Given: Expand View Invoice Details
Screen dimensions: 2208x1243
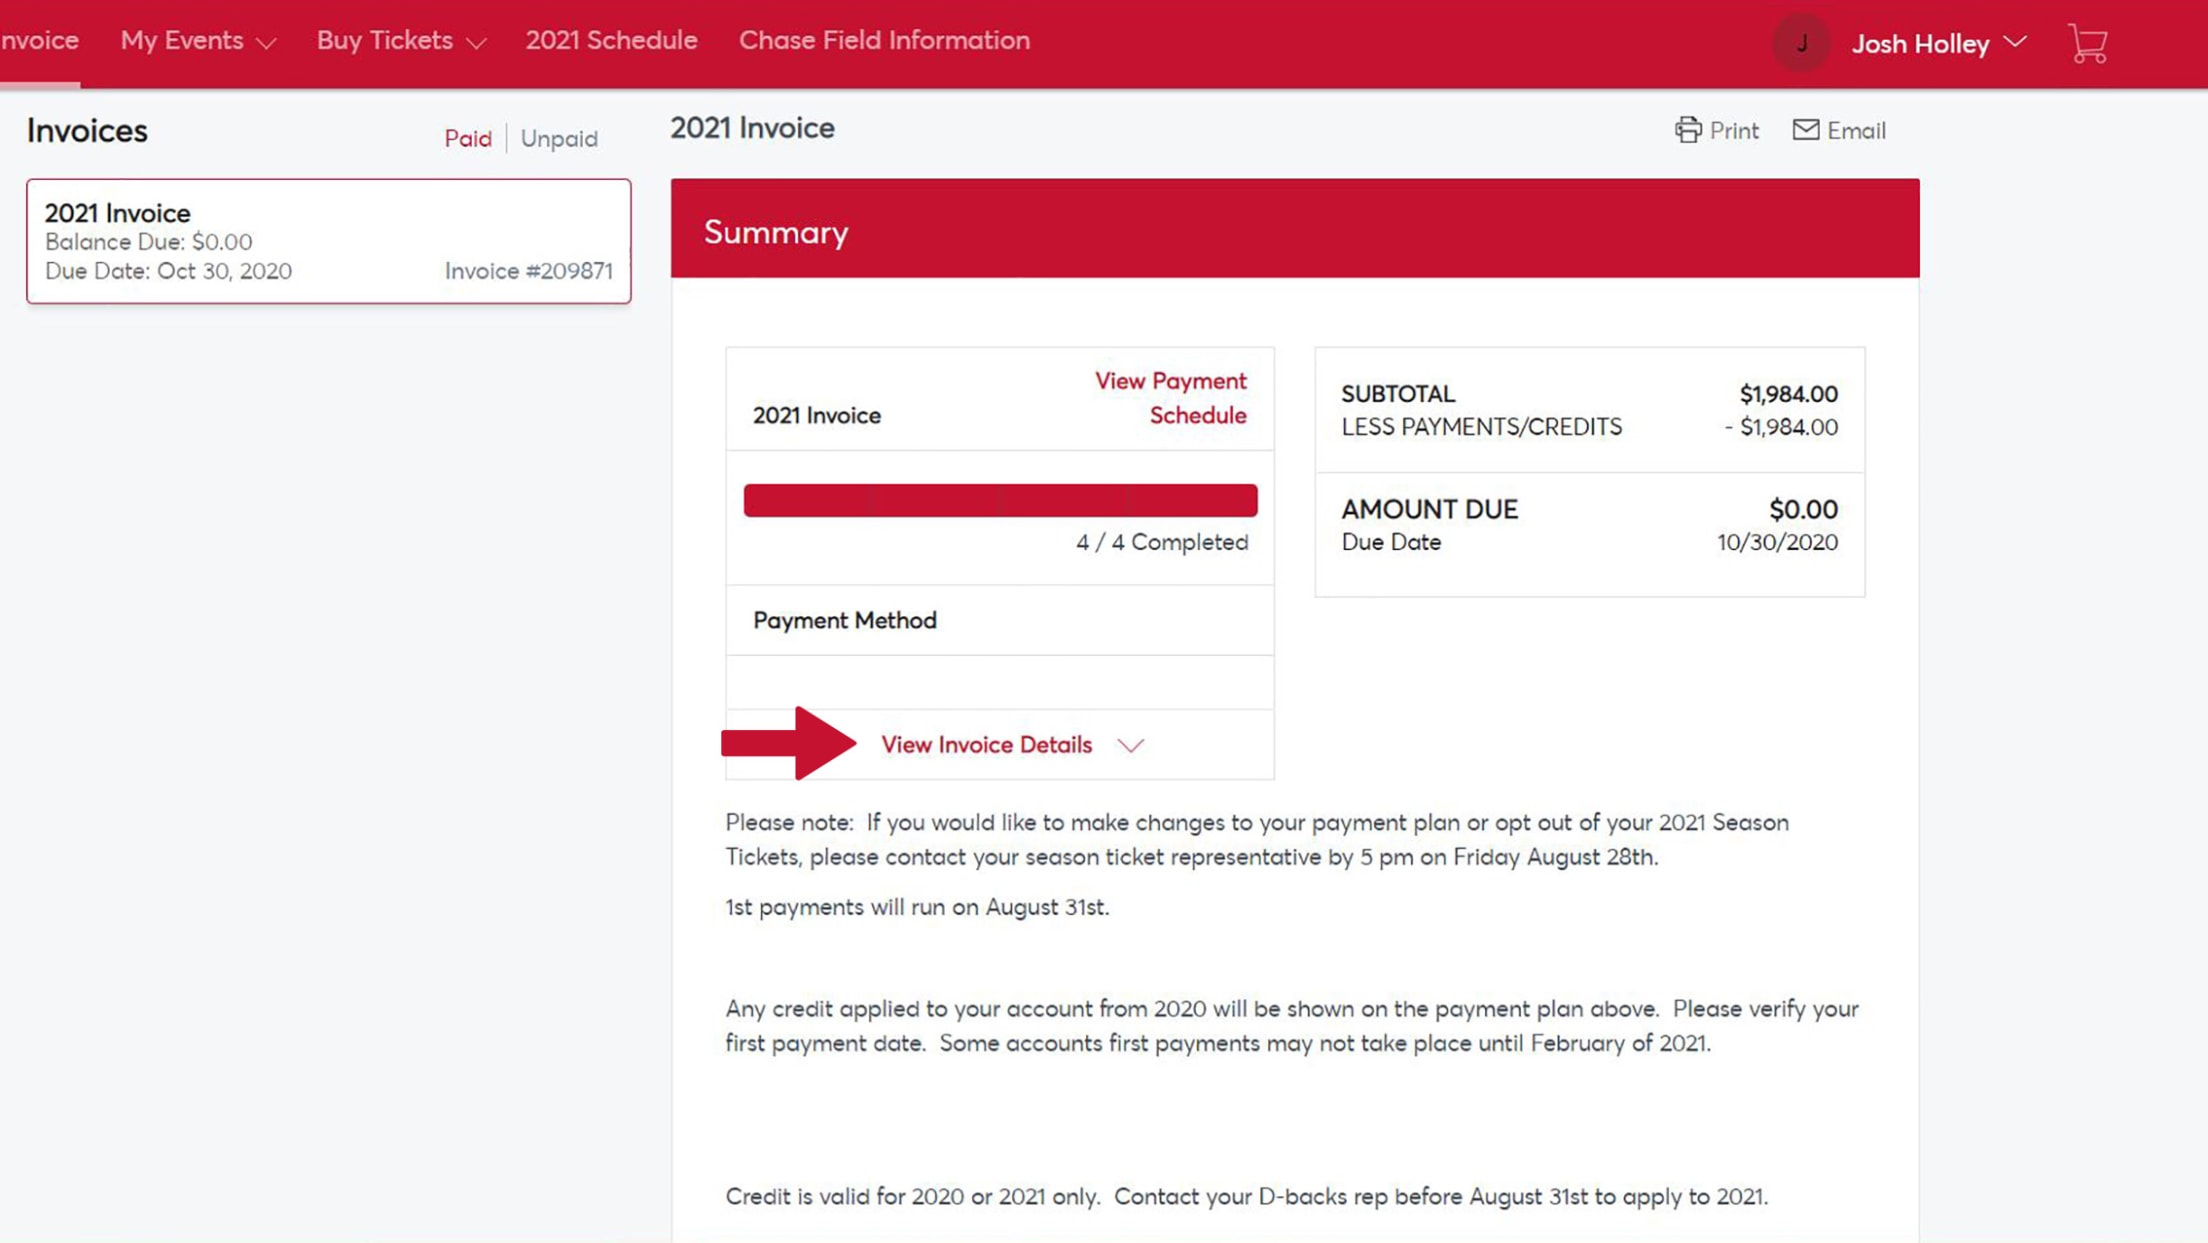Looking at the screenshot, I should [986, 744].
